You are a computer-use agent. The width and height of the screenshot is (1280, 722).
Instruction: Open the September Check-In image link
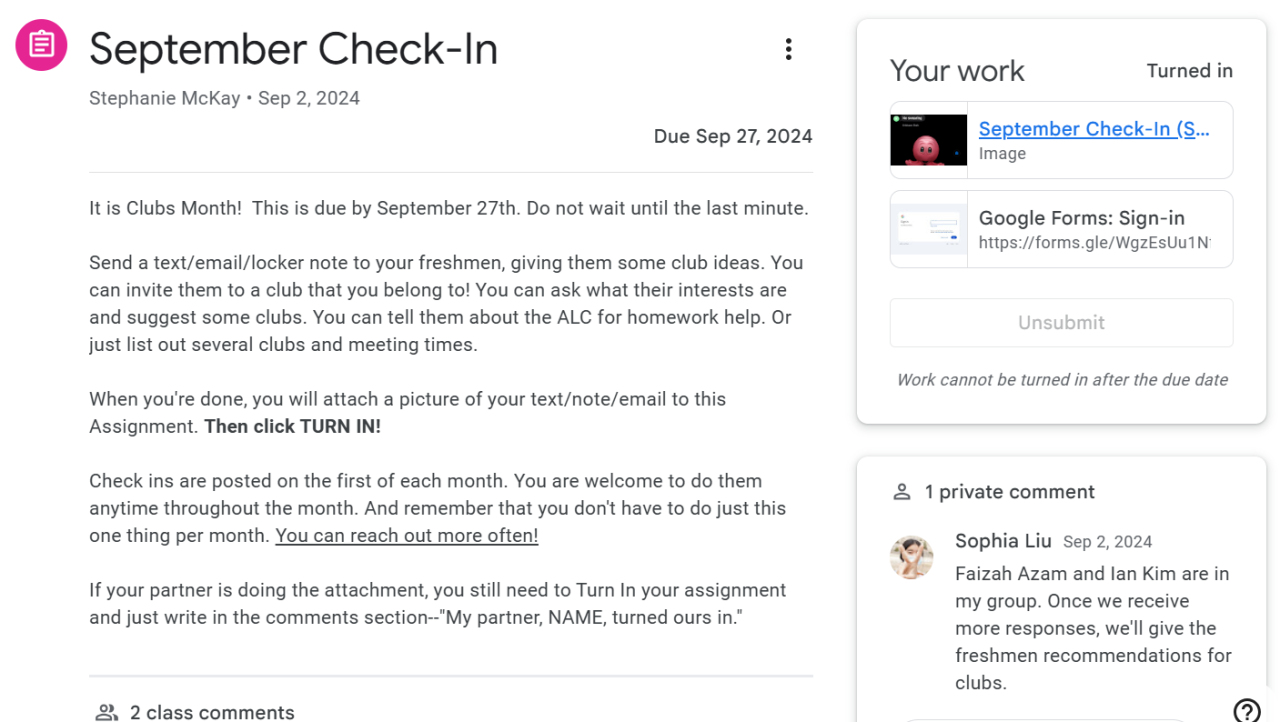coord(1093,129)
